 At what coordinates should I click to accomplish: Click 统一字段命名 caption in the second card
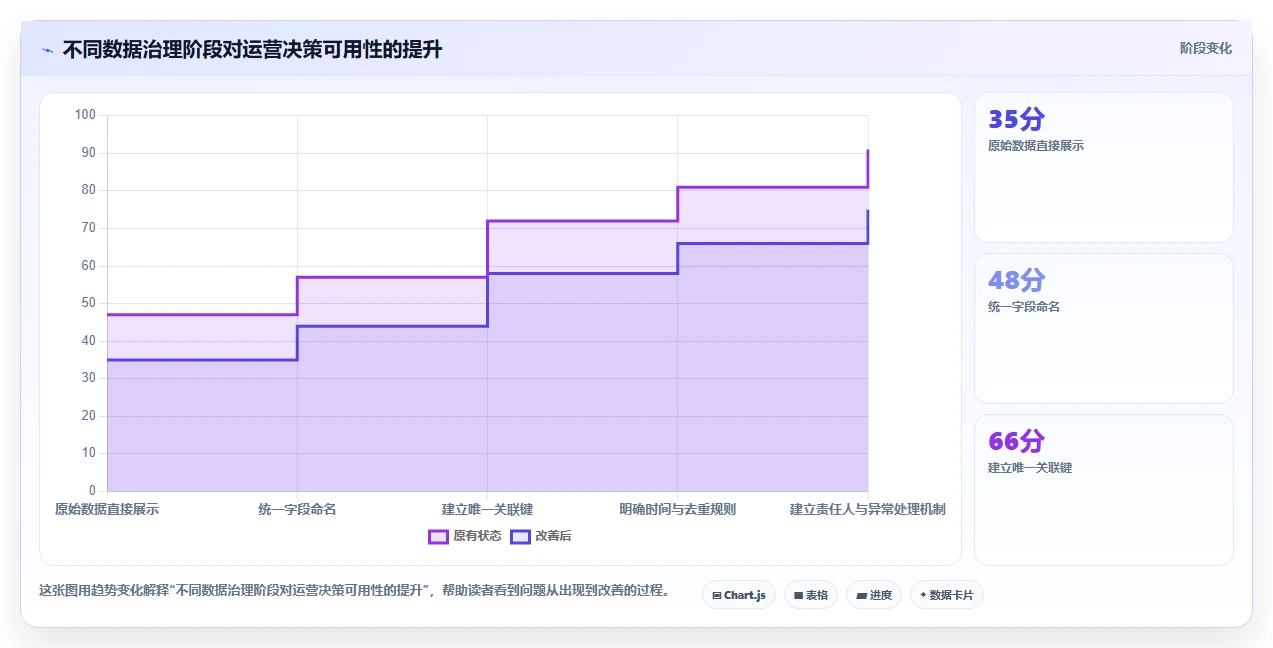[1023, 306]
